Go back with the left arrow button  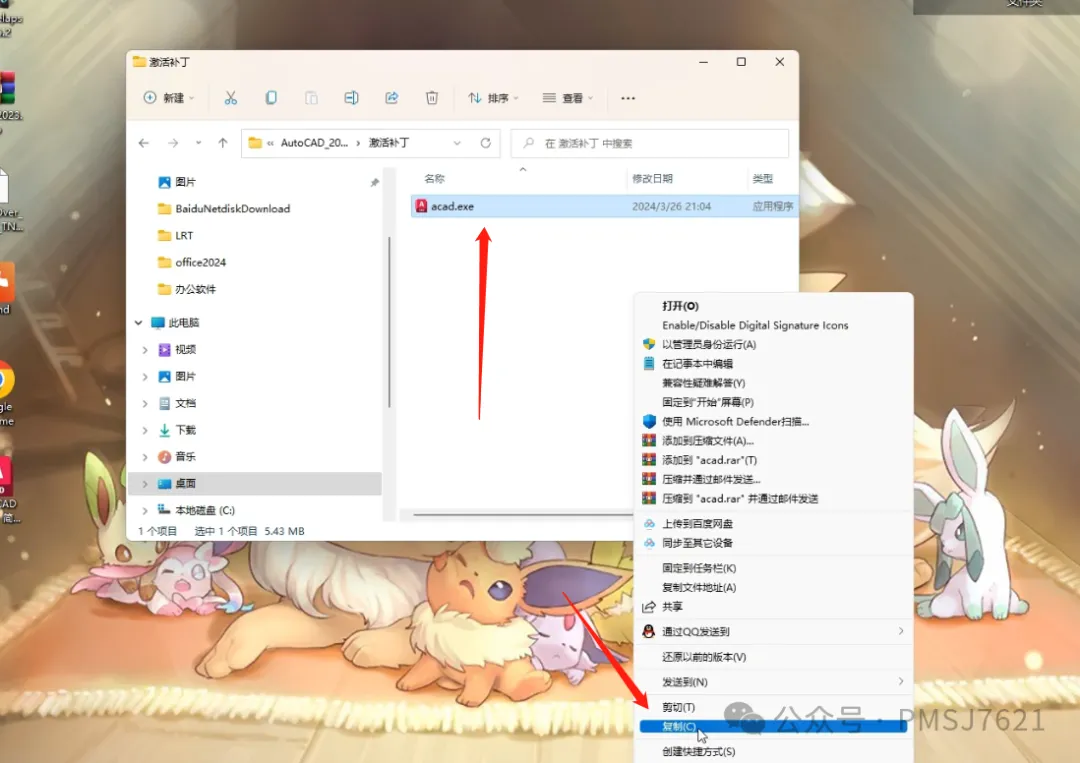(x=144, y=143)
